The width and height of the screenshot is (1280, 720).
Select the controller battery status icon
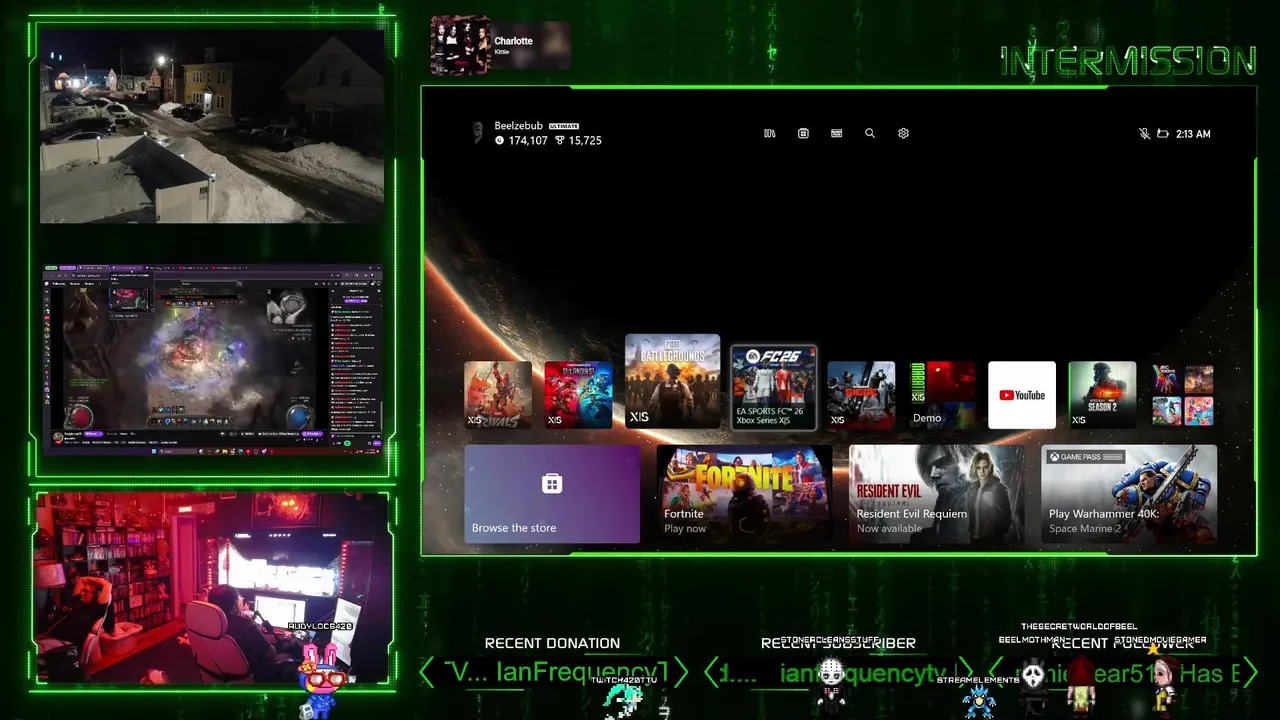pos(1162,133)
